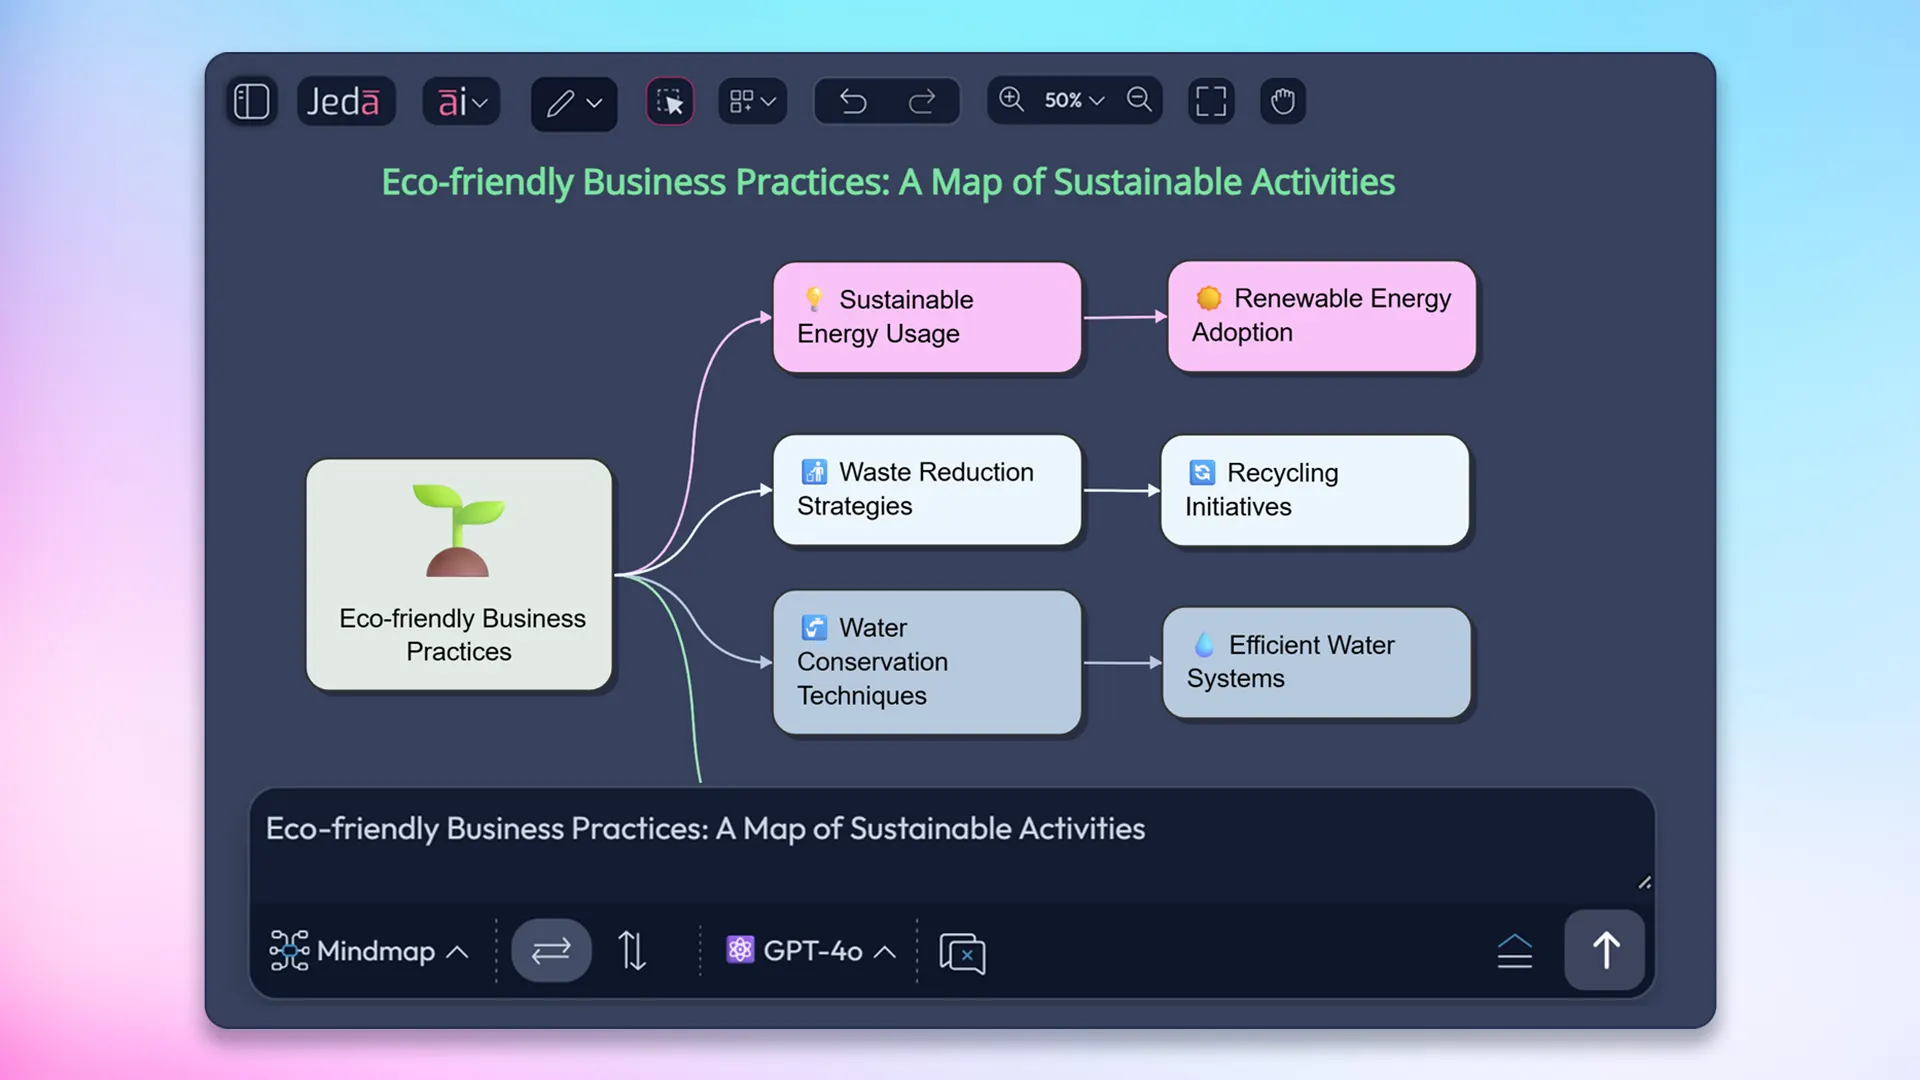Click the Undo arrow icon
The width and height of the screenshot is (1920, 1080).
[852, 100]
